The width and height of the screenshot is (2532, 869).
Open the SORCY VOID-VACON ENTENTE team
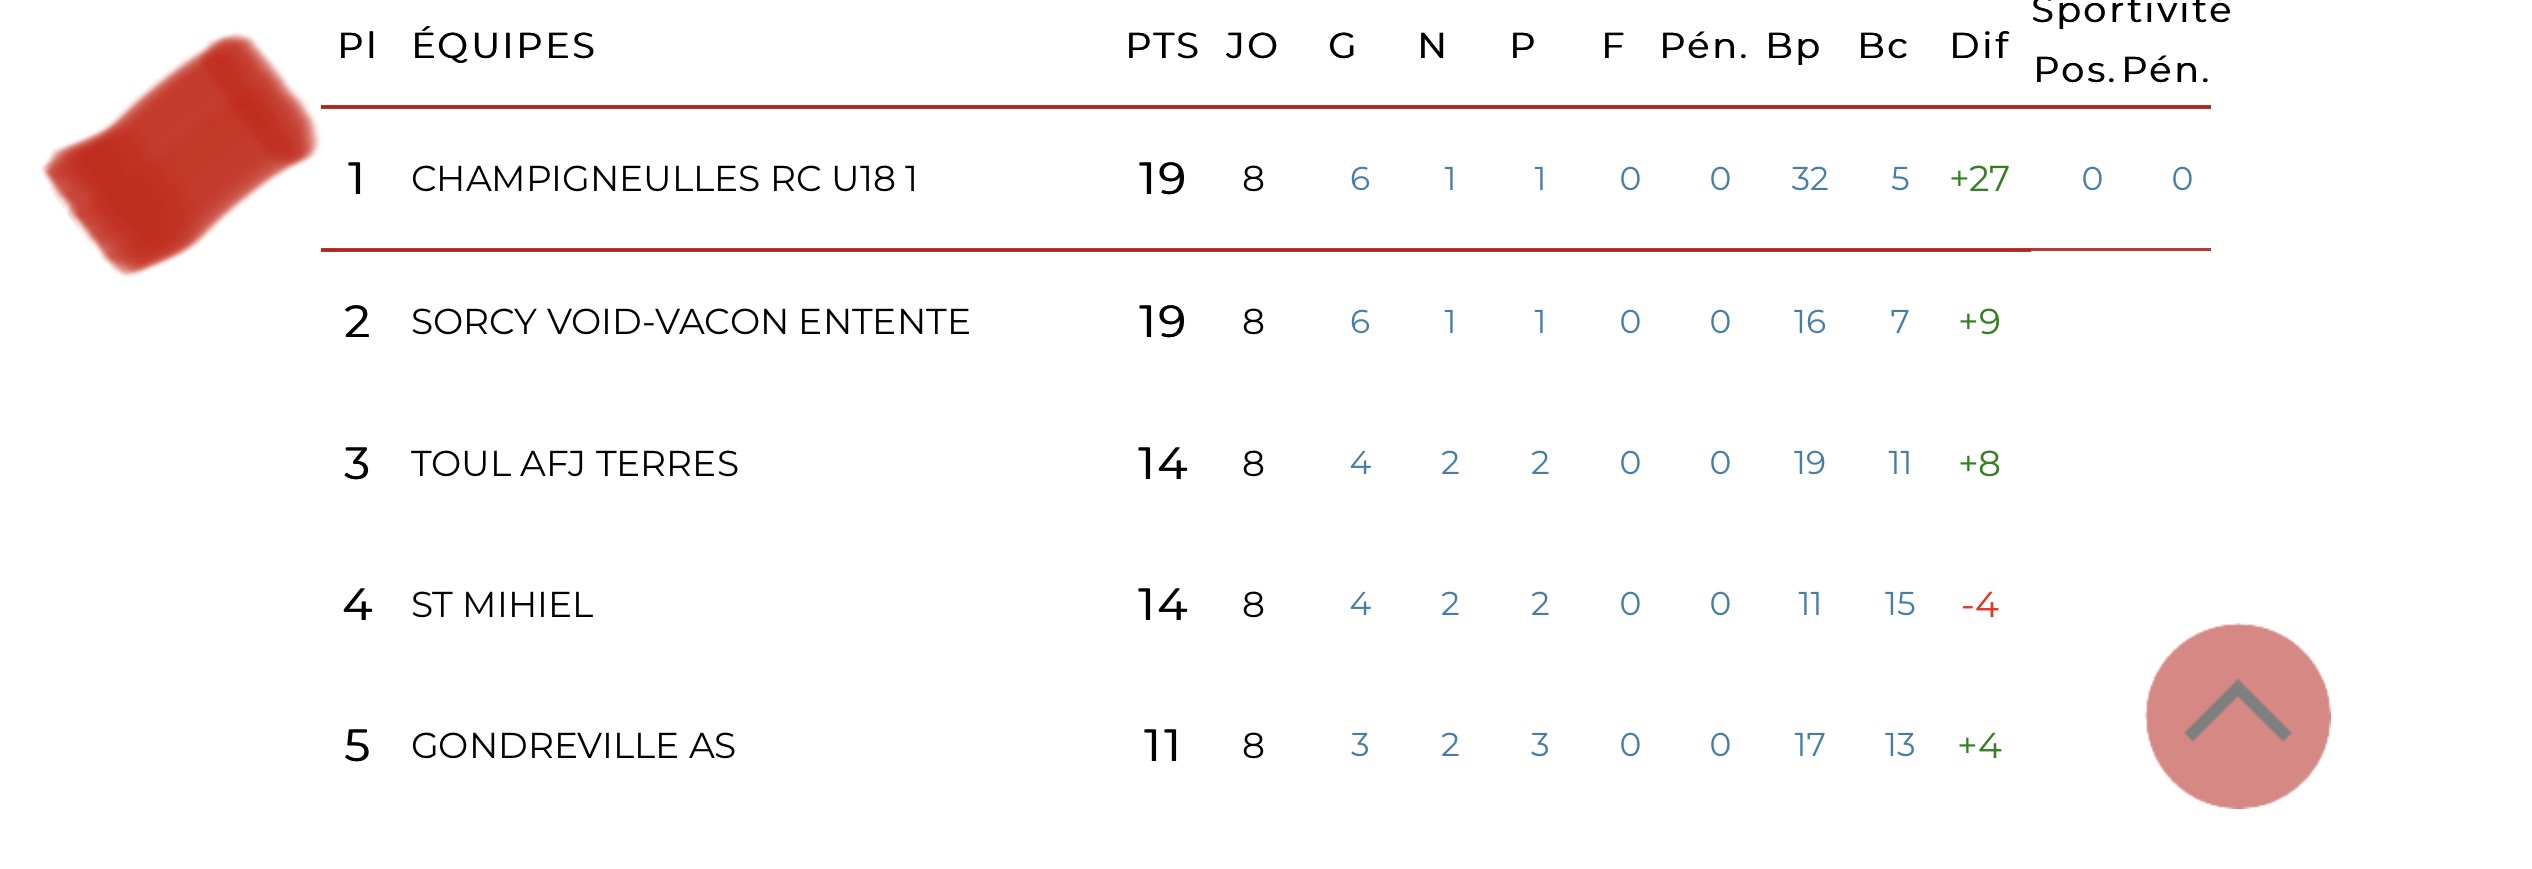pos(690,322)
